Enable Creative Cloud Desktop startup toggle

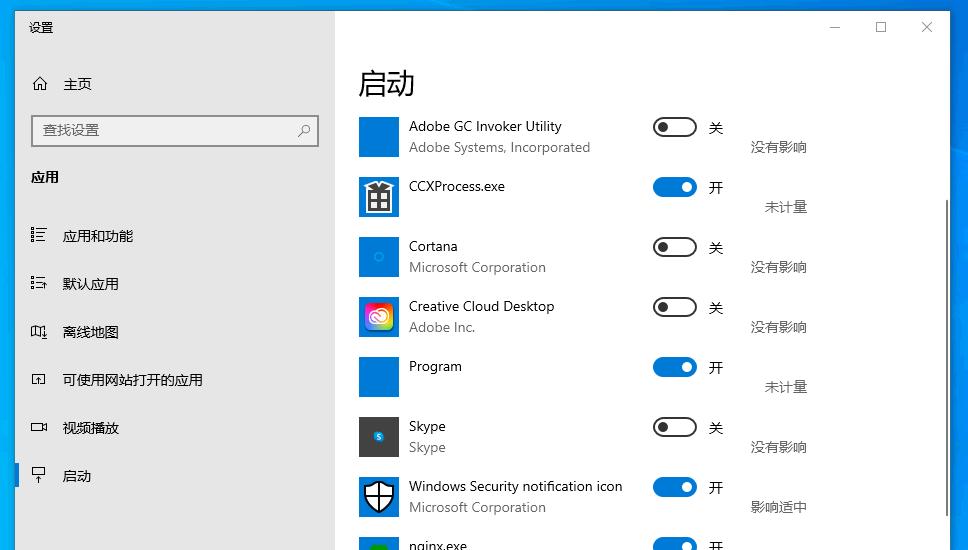pyautogui.click(x=675, y=307)
